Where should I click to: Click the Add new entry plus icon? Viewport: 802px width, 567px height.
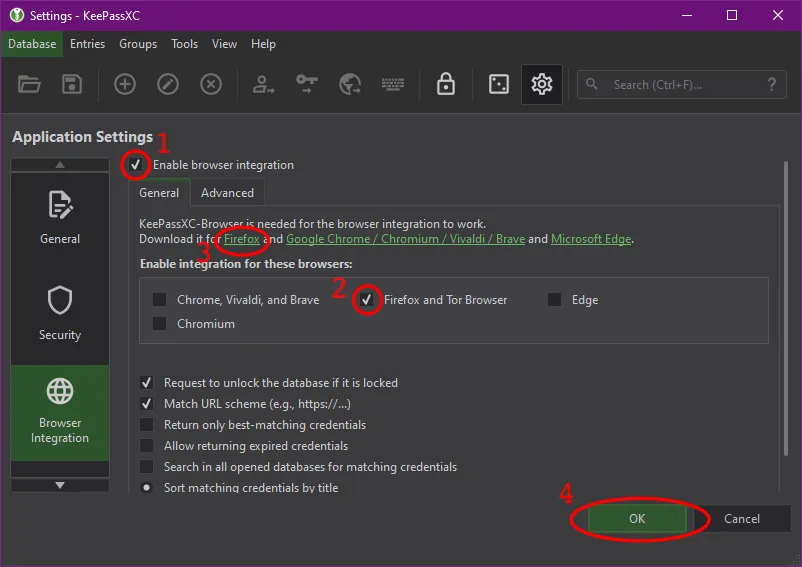coord(125,84)
